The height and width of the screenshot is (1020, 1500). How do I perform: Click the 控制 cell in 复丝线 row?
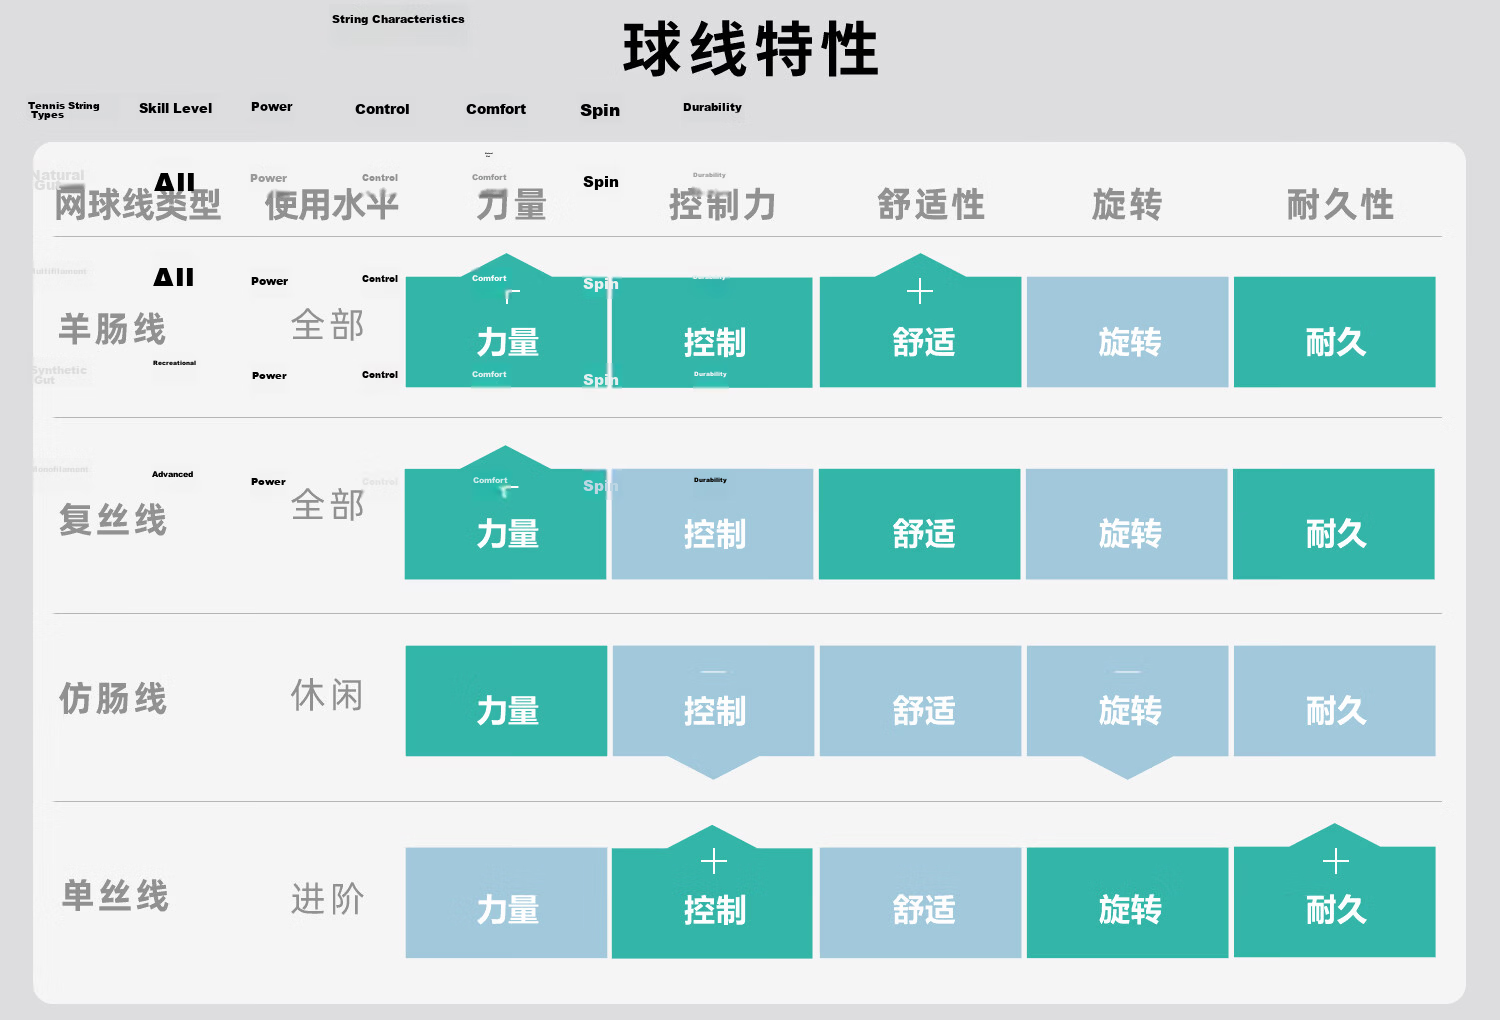713,524
